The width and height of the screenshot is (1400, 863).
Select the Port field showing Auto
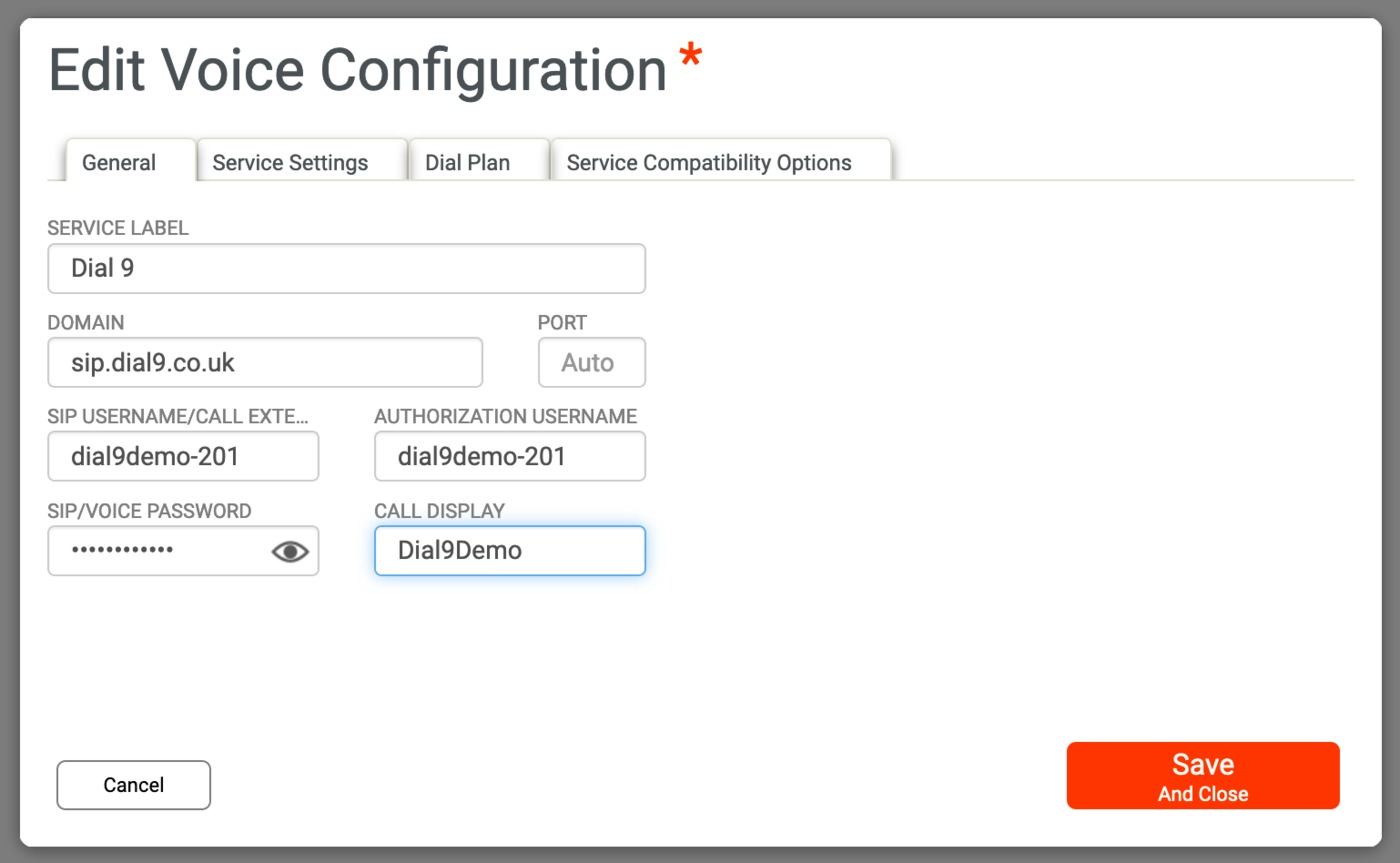tap(592, 362)
